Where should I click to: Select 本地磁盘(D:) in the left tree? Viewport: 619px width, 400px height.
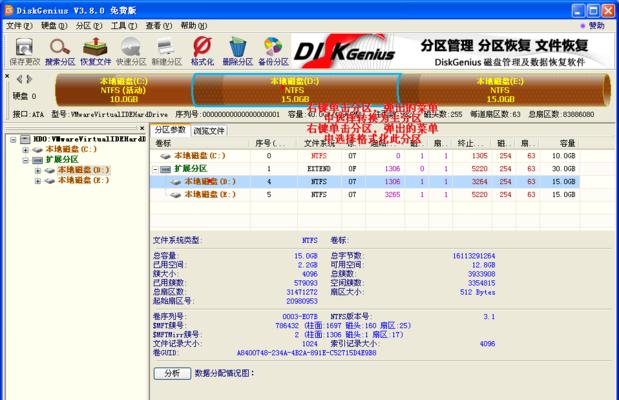click(x=84, y=170)
